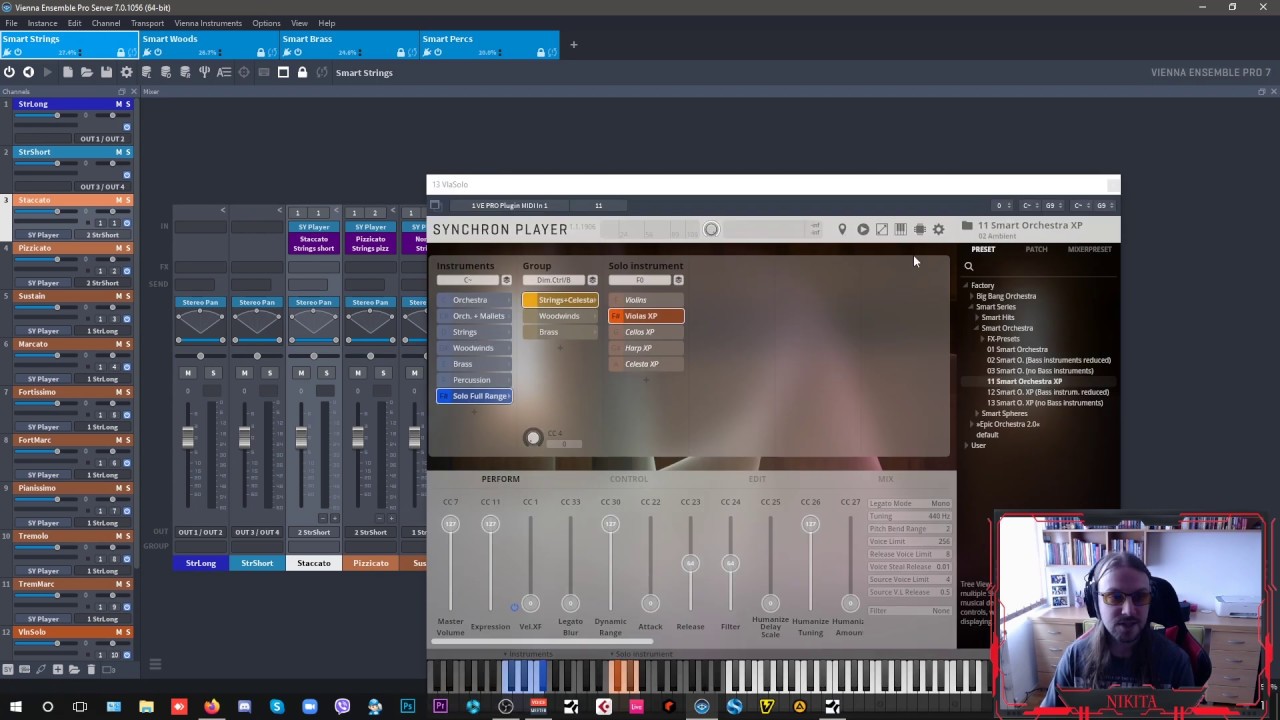This screenshot has height=720, width=1280.
Task: Click OUT 1 / OUT 2 on StrLong channel
Action: [x=102, y=139]
